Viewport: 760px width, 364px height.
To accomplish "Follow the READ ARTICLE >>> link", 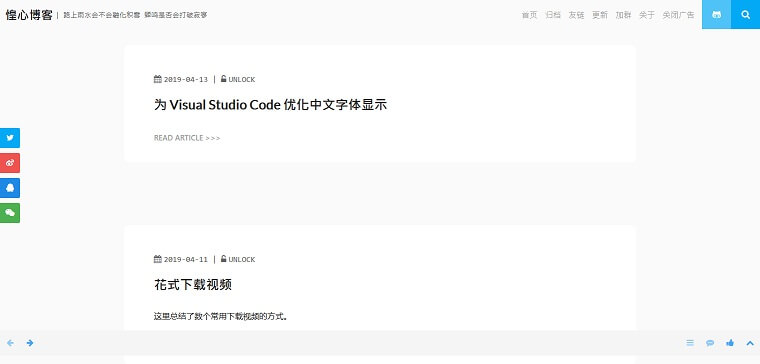I will [x=187, y=138].
